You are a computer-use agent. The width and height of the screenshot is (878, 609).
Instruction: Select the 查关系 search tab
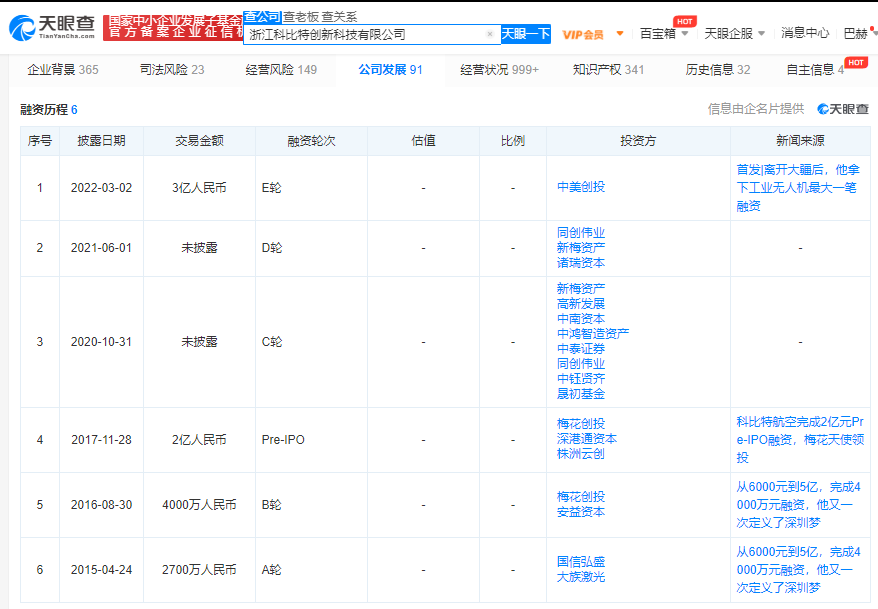point(339,17)
